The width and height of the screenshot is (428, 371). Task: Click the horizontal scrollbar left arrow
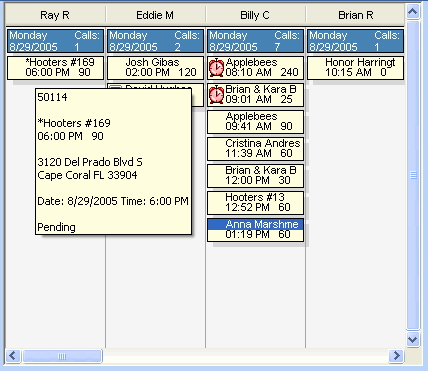coord(13,356)
